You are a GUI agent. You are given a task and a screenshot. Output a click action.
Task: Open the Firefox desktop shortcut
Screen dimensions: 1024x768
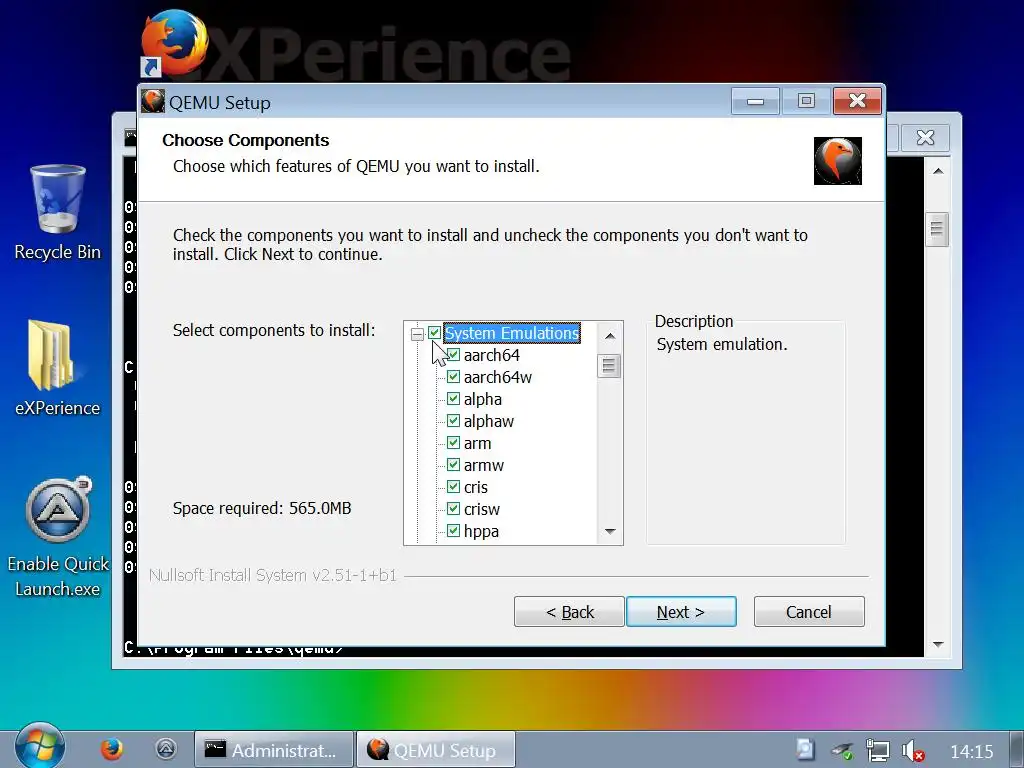[174, 44]
